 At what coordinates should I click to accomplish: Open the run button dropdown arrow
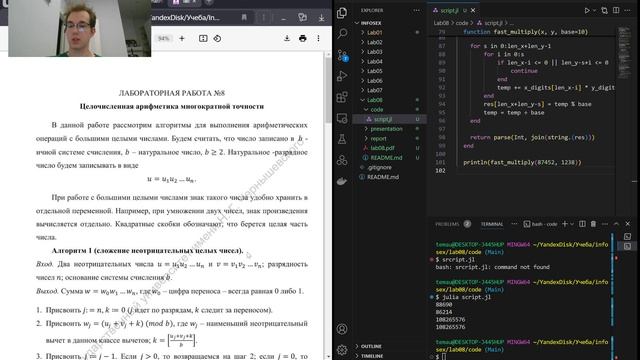coord(594,11)
